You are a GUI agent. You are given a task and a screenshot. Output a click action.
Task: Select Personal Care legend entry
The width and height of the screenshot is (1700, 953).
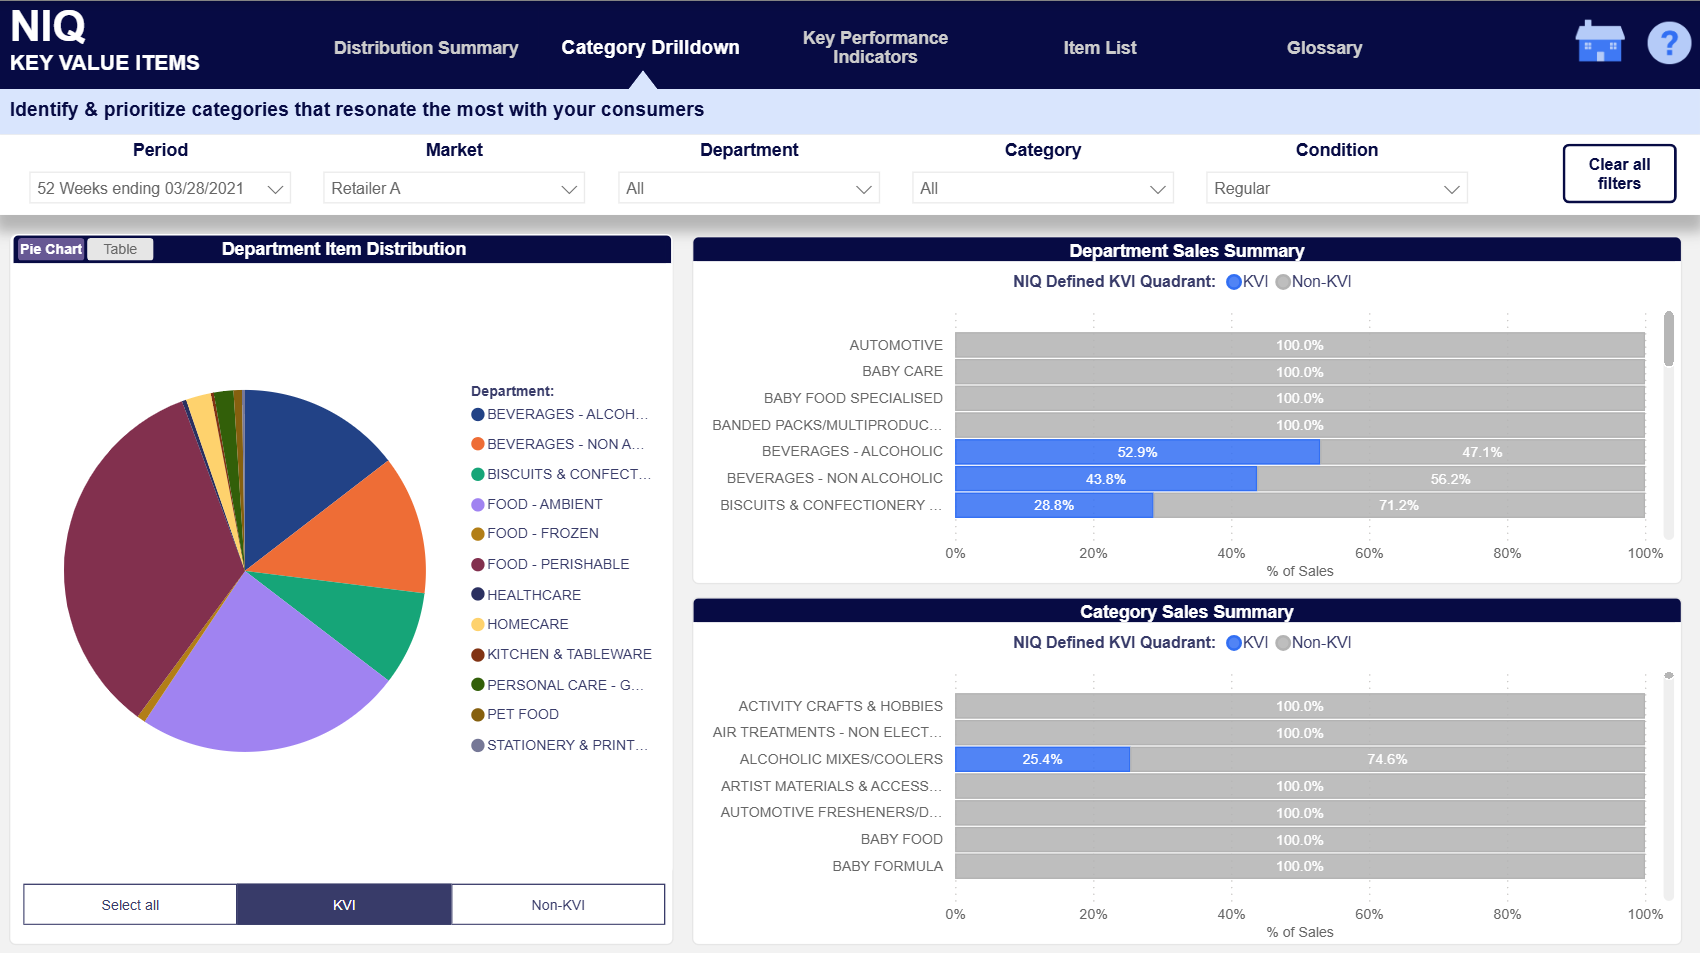pyautogui.click(x=558, y=685)
